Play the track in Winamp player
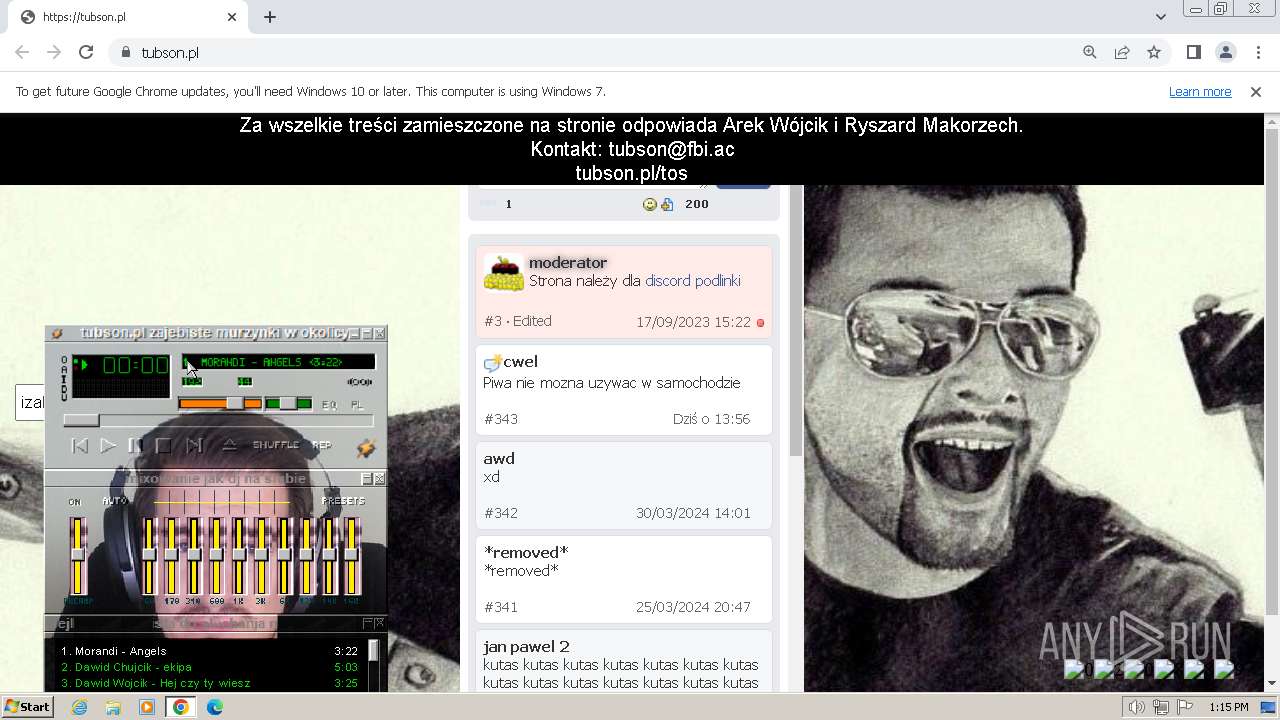This screenshot has width=1280, height=720. point(107,446)
